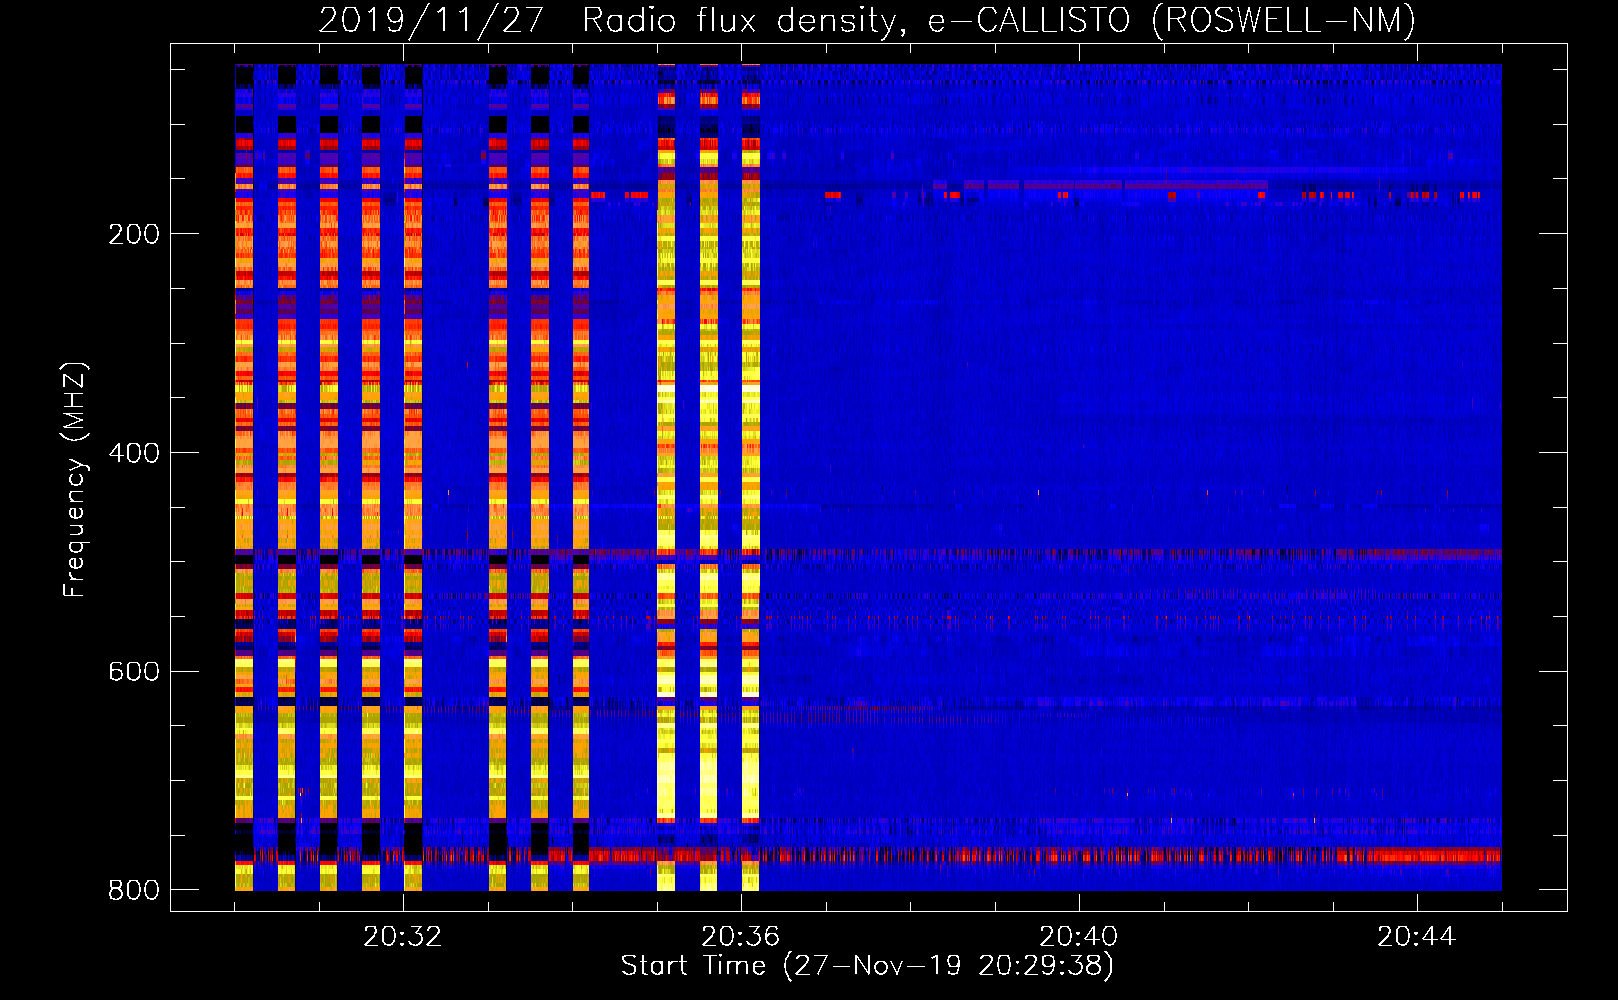Click the 400 frequency tick label
This screenshot has width=1618, height=1000.
click(134, 453)
